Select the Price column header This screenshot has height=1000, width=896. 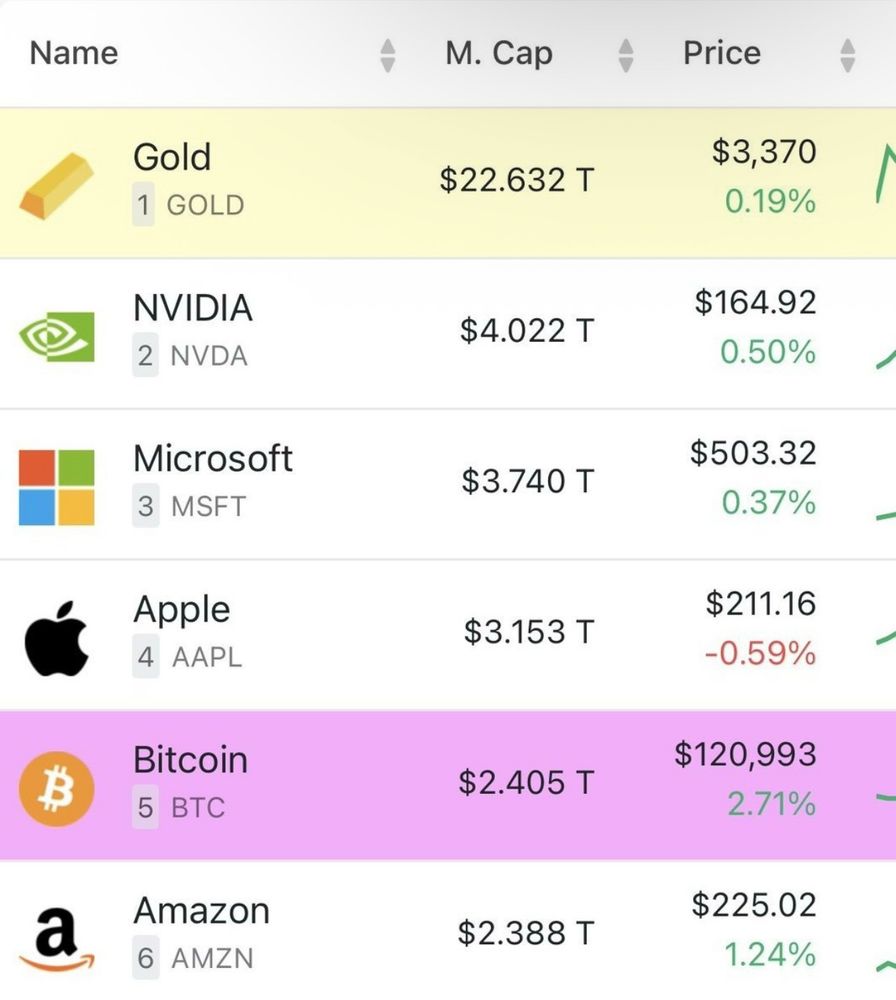[x=722, y=53]
